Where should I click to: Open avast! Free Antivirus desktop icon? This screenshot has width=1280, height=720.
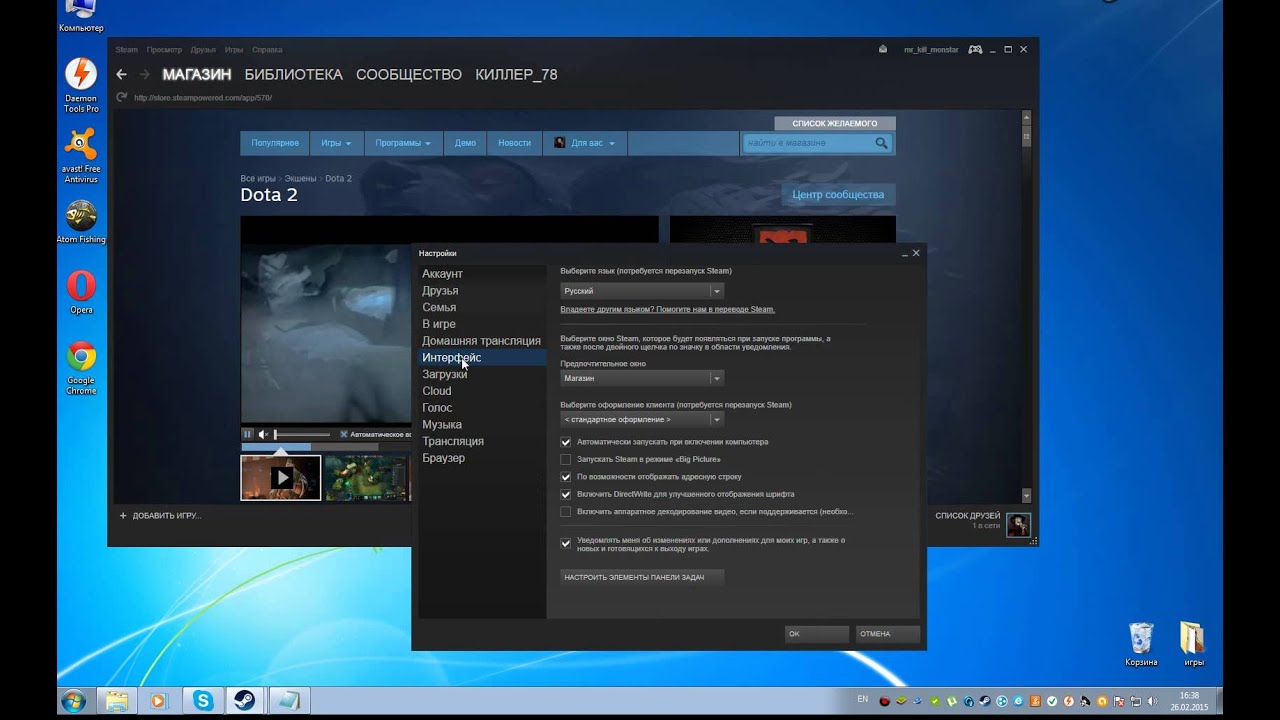(x=81, y=156)
